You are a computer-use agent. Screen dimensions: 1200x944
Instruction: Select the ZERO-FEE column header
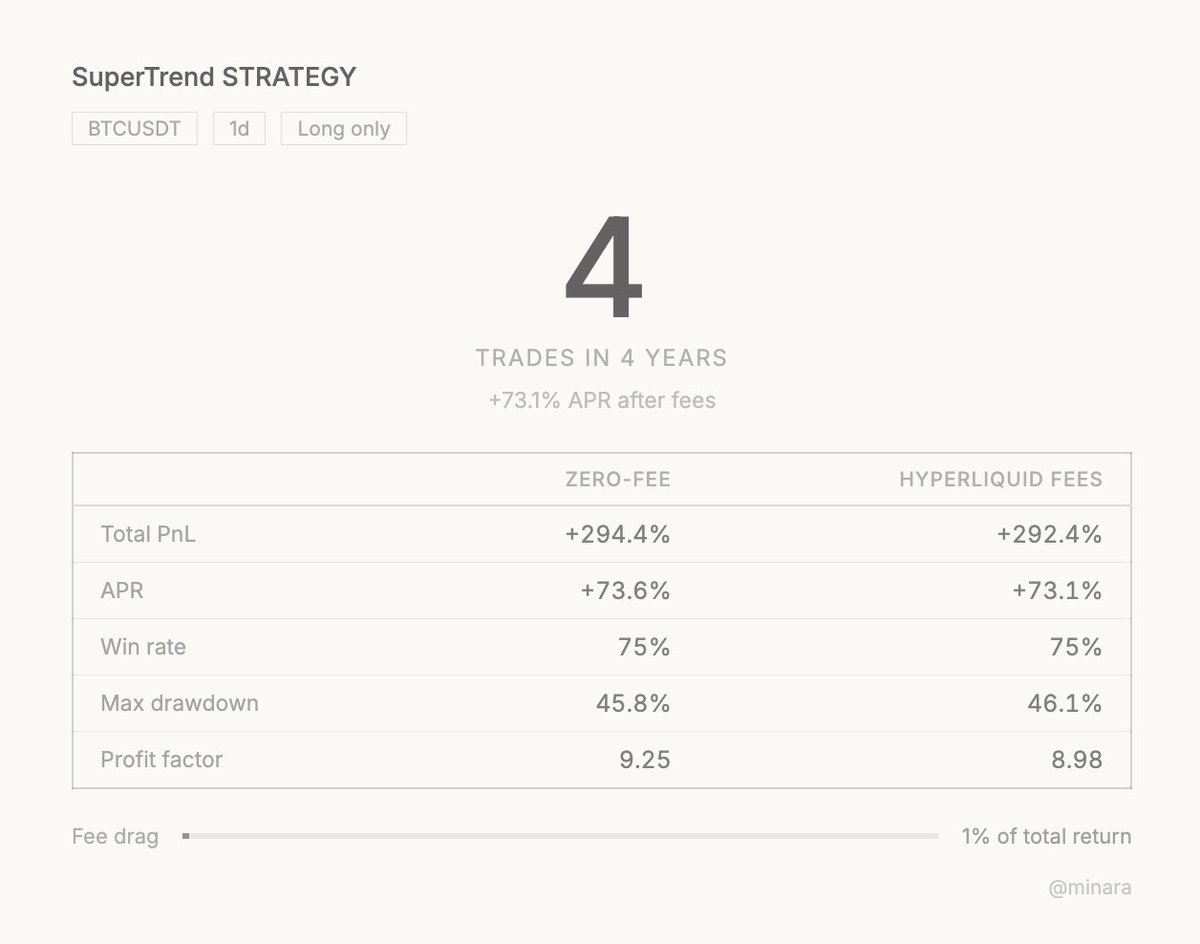click(x=617, y=480)
